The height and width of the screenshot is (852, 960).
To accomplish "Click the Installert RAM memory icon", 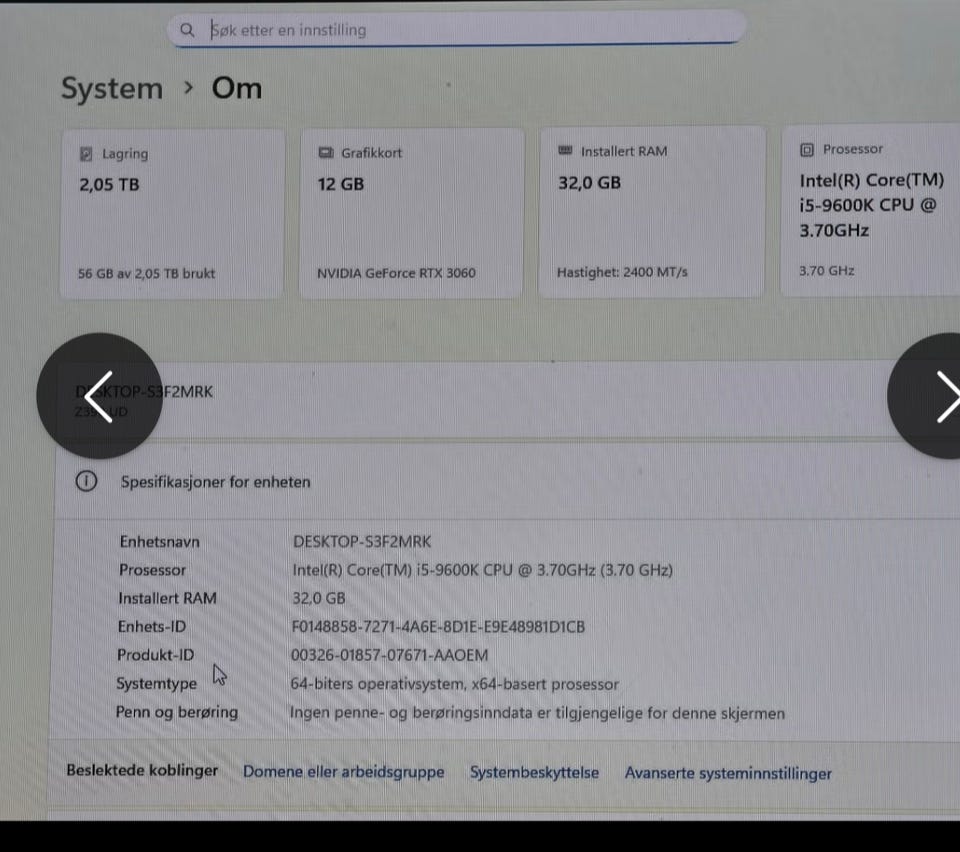I will click(565, 151).
